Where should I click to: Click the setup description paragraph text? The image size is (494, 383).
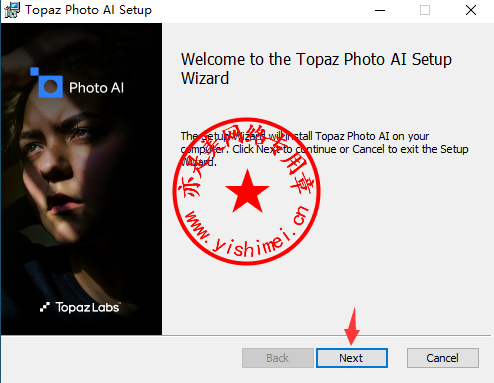point(324,149)
